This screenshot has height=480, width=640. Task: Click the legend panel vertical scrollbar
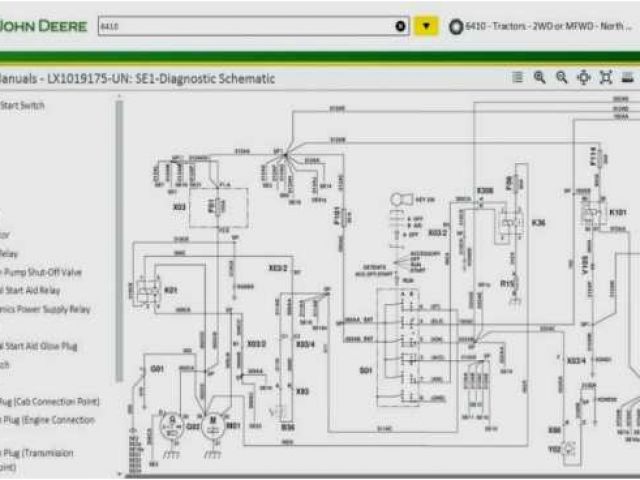pyautogui.click(x=119, y=240)
